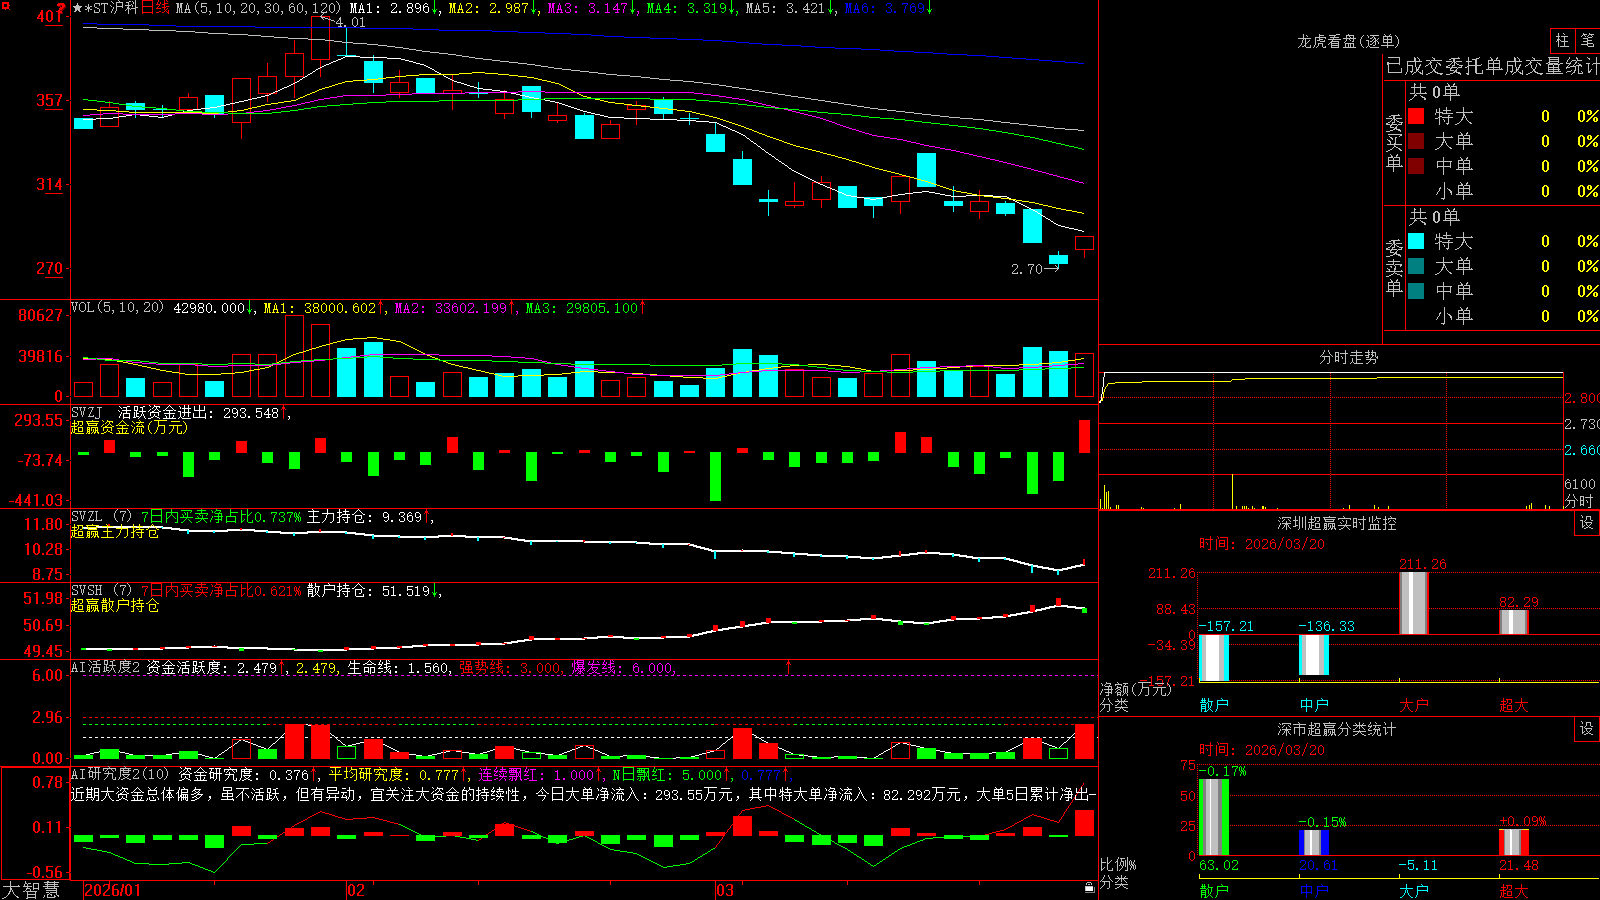Click the 超赢散户持仓 label
This screenshot has height=900, width=1600.
point(115,605)
